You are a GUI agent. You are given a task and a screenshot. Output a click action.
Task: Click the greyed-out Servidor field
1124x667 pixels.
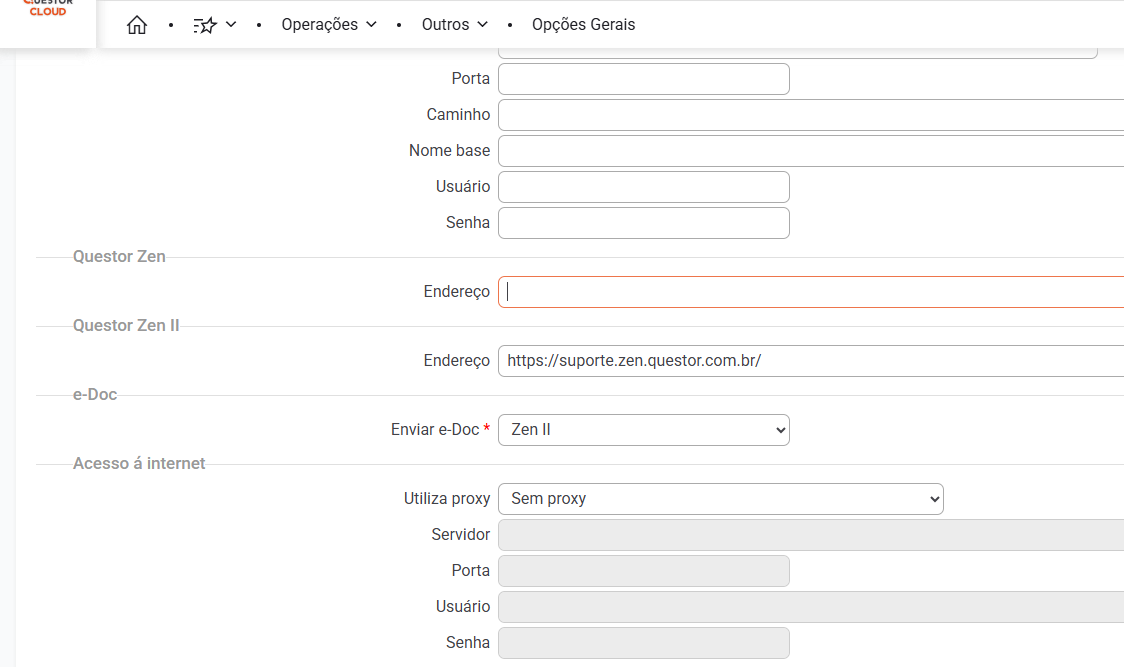pos(811,535)
